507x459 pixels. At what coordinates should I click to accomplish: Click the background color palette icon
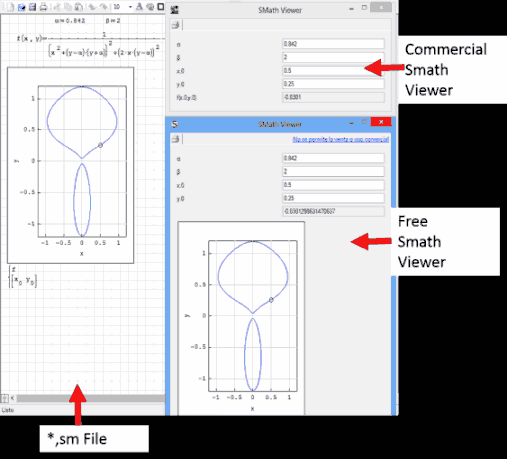click(150, 7)
